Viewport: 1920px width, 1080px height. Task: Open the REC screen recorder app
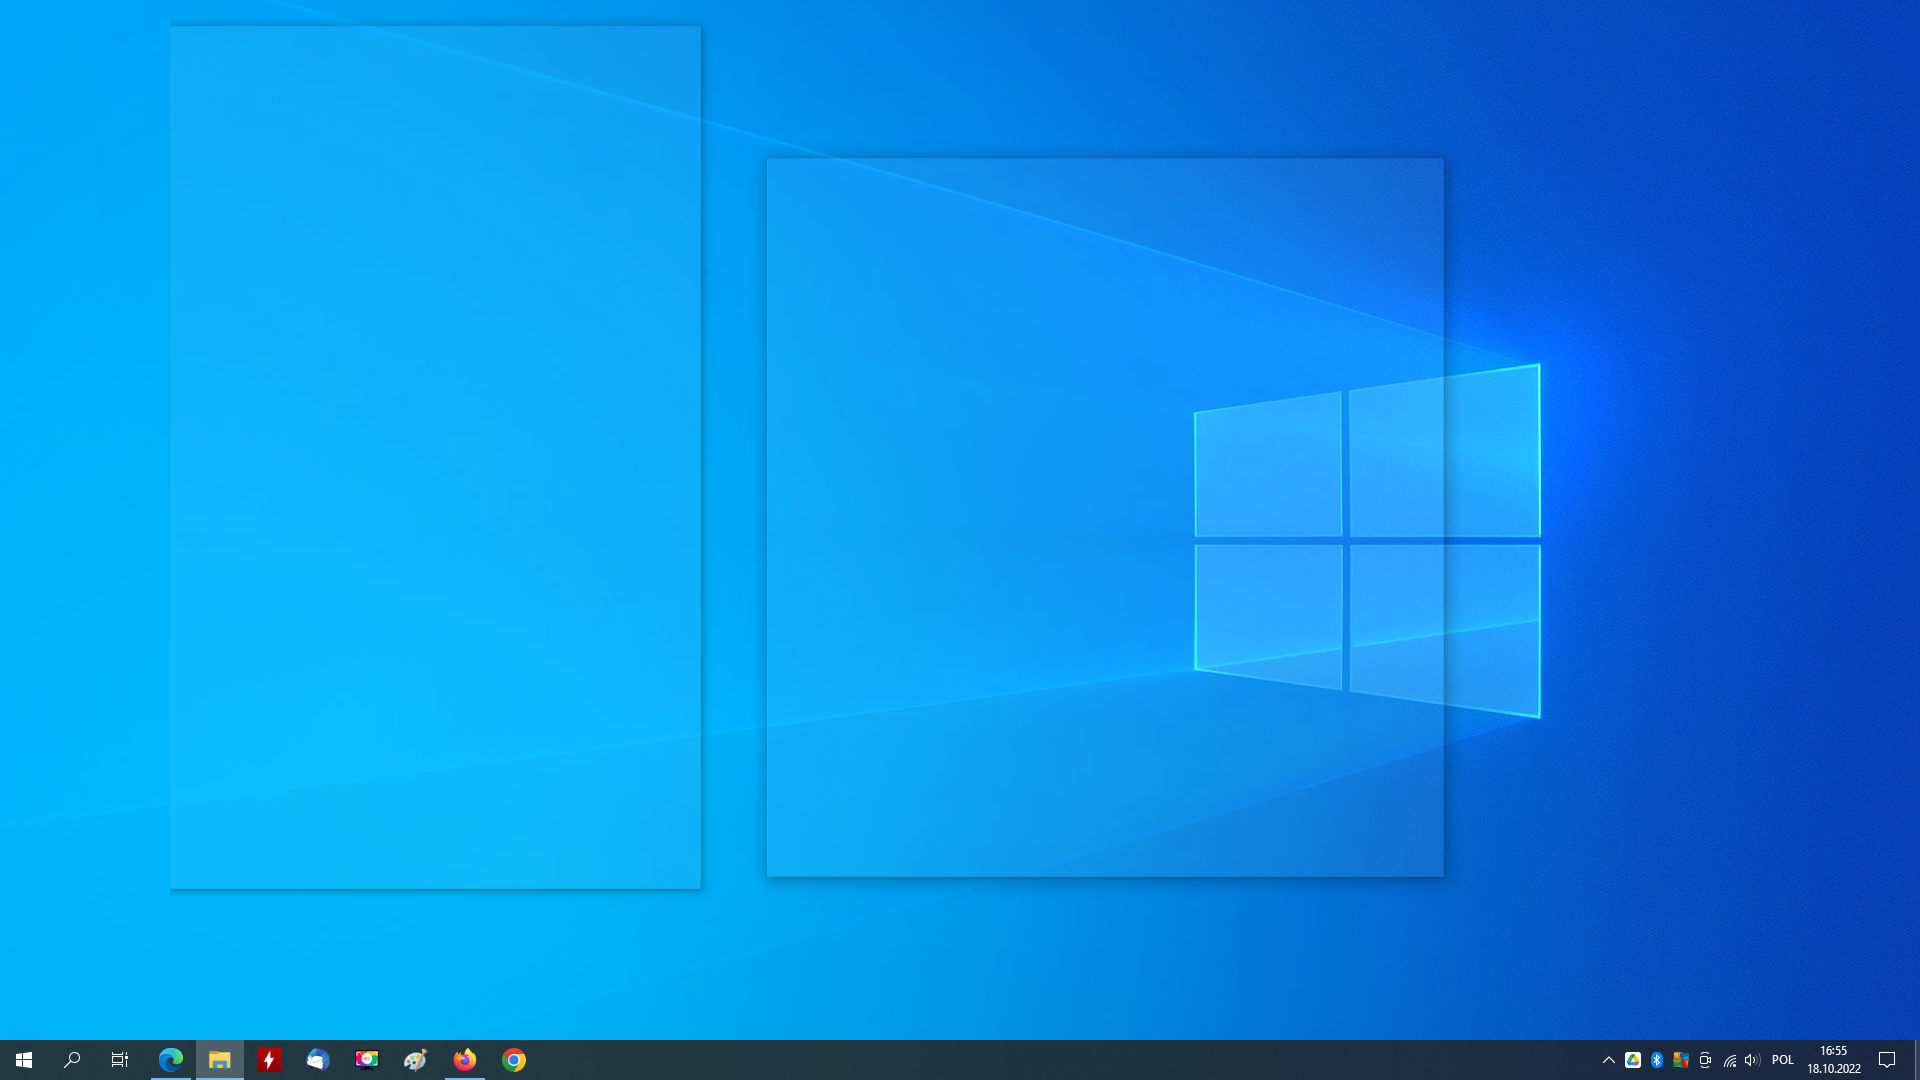(367, 1060)
